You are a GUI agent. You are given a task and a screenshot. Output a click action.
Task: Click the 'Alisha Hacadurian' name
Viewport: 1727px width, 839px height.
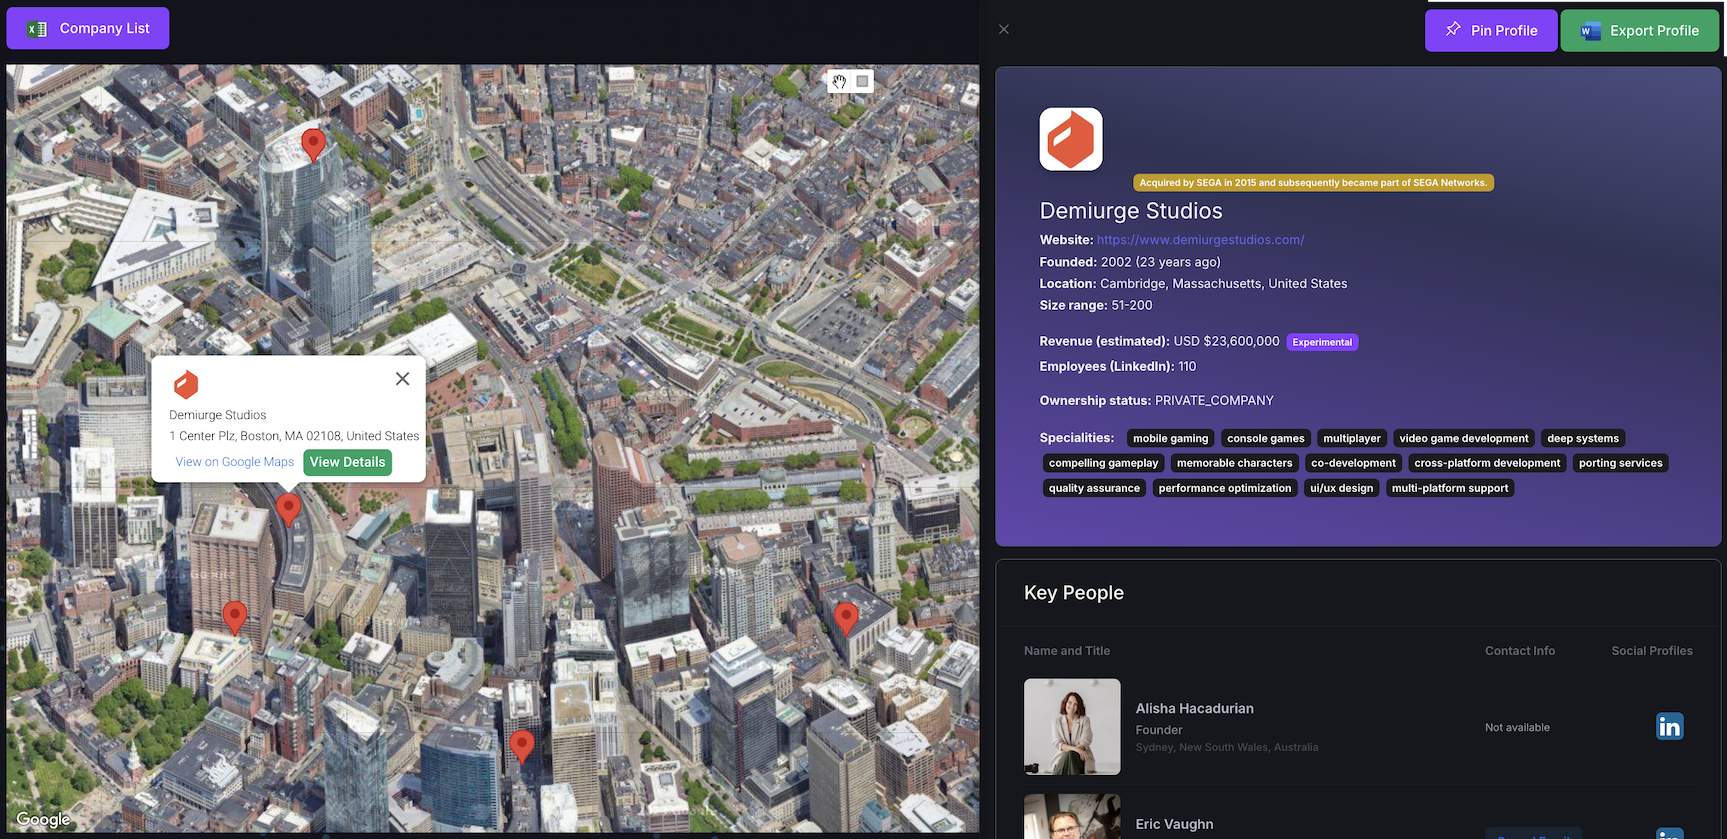pos(1194,708)
